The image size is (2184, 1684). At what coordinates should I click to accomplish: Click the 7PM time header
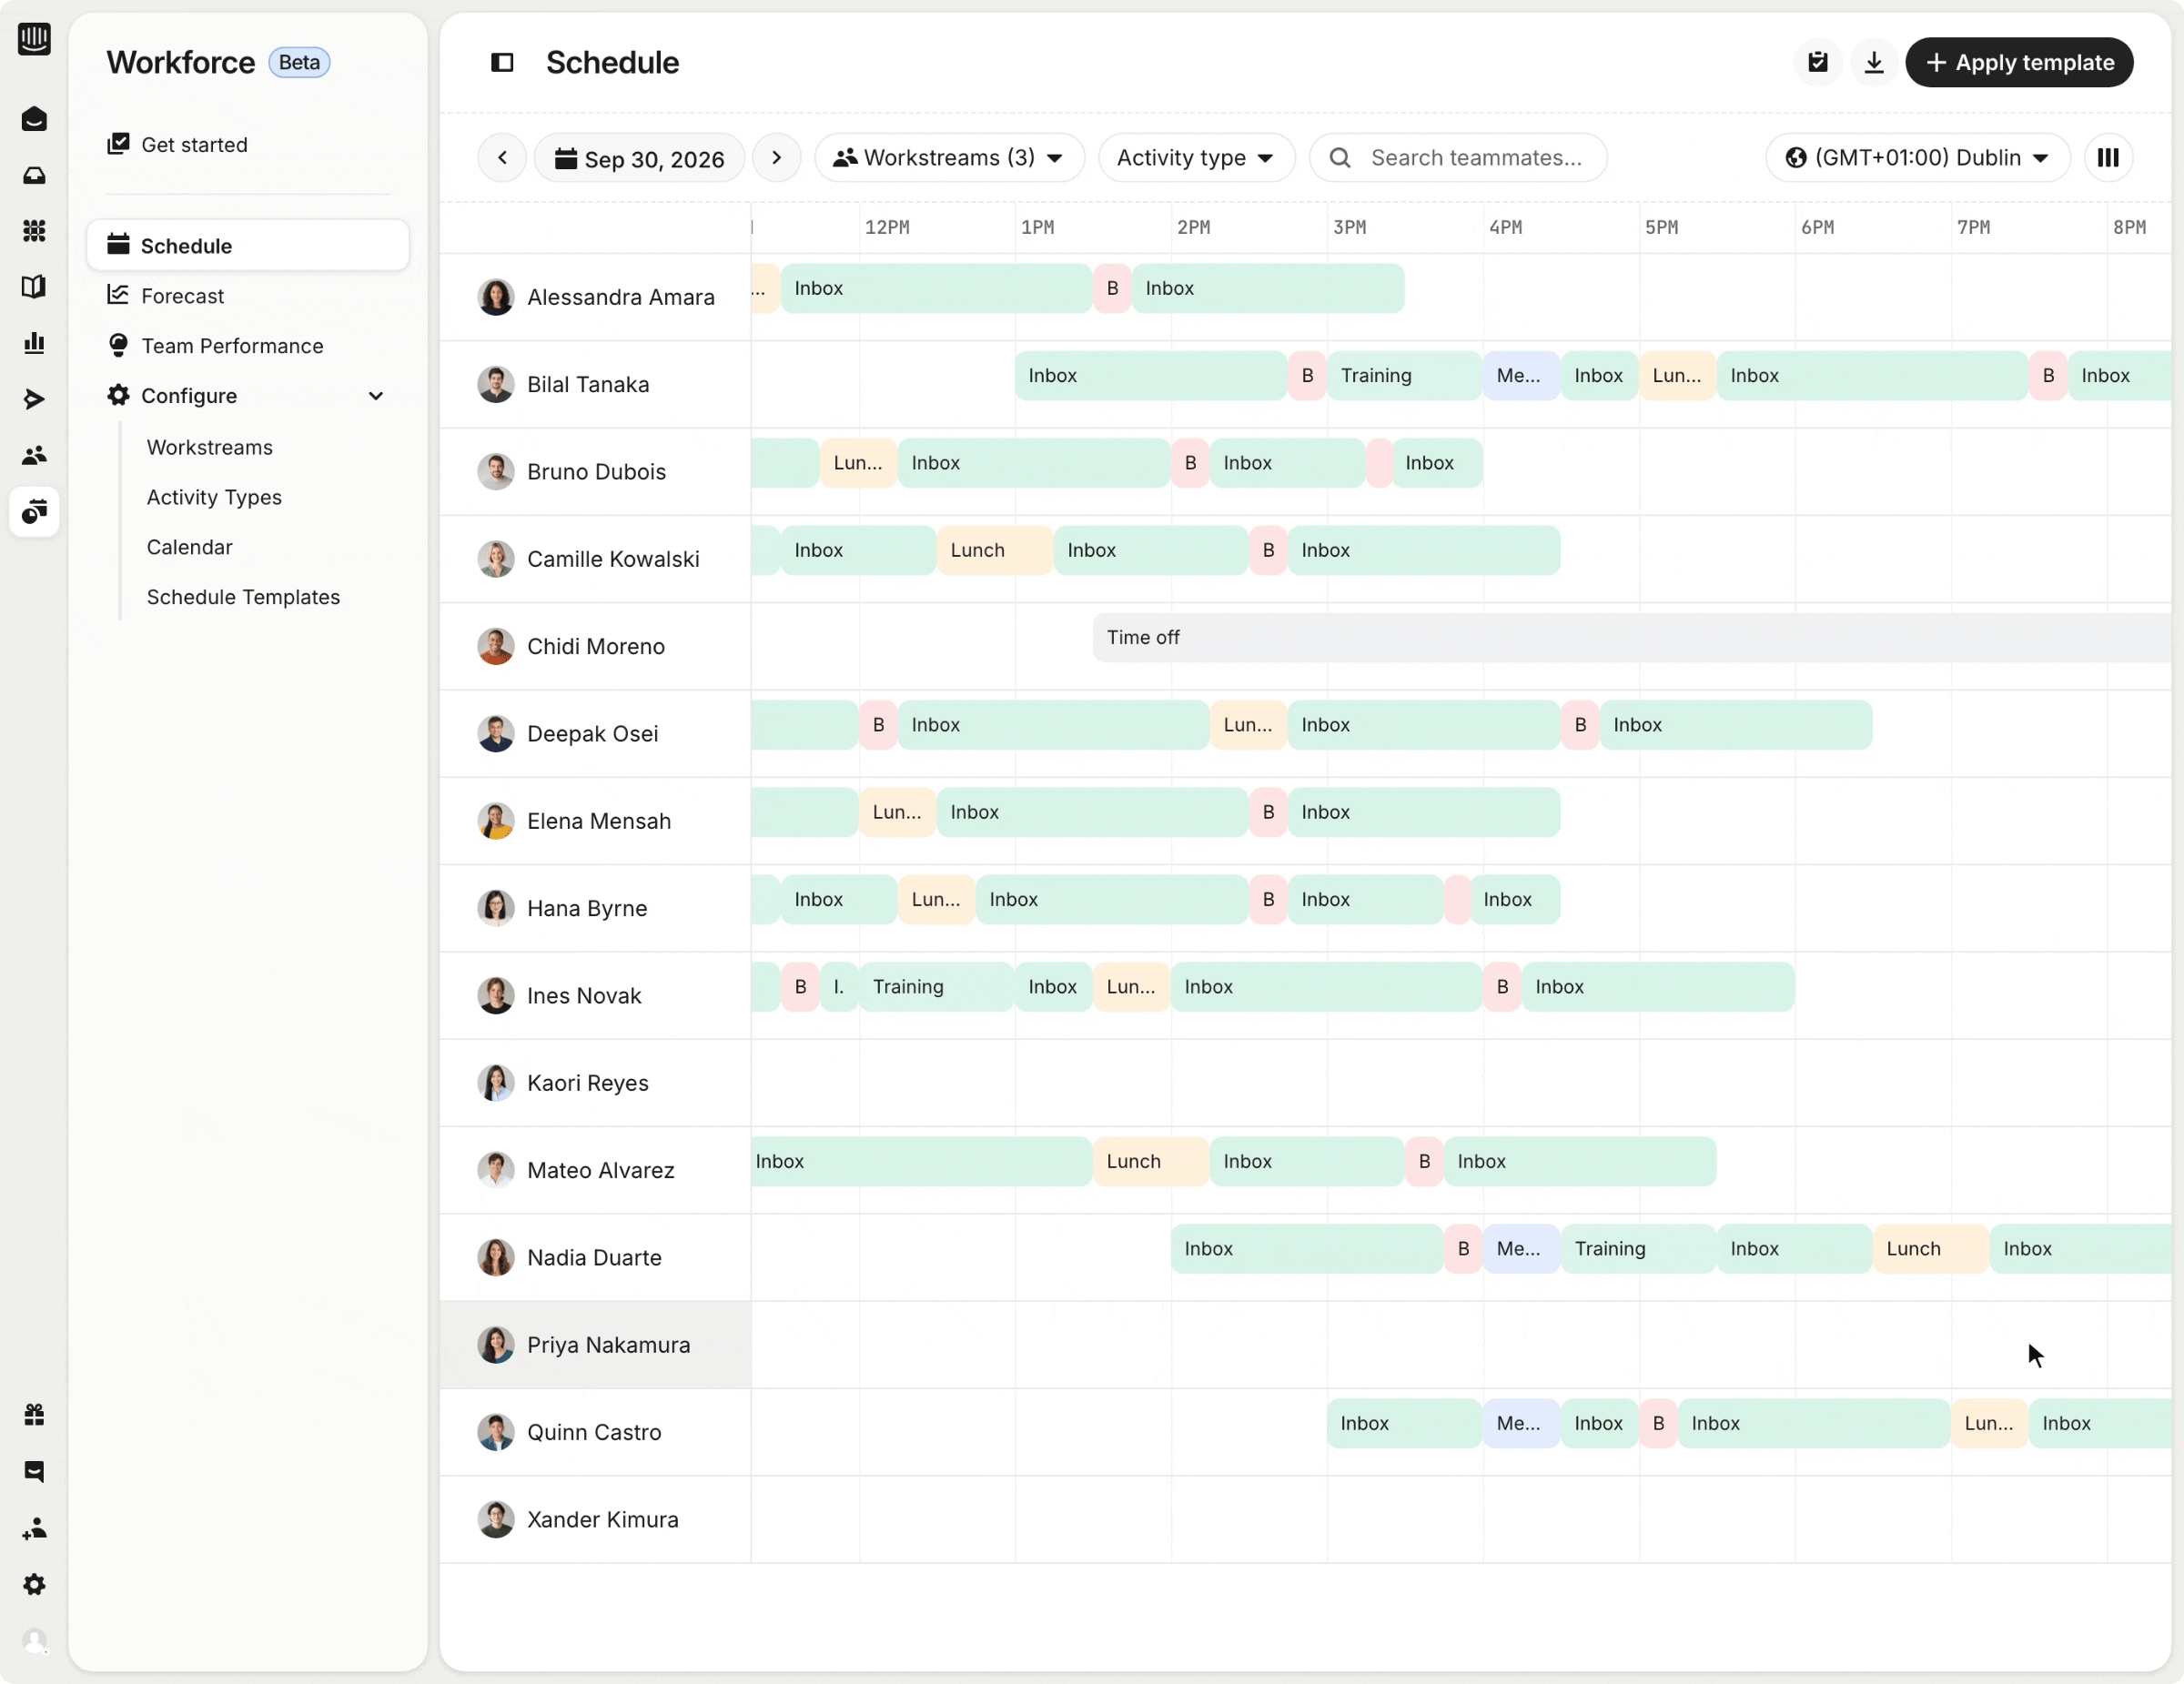(x=1973, y=228)
